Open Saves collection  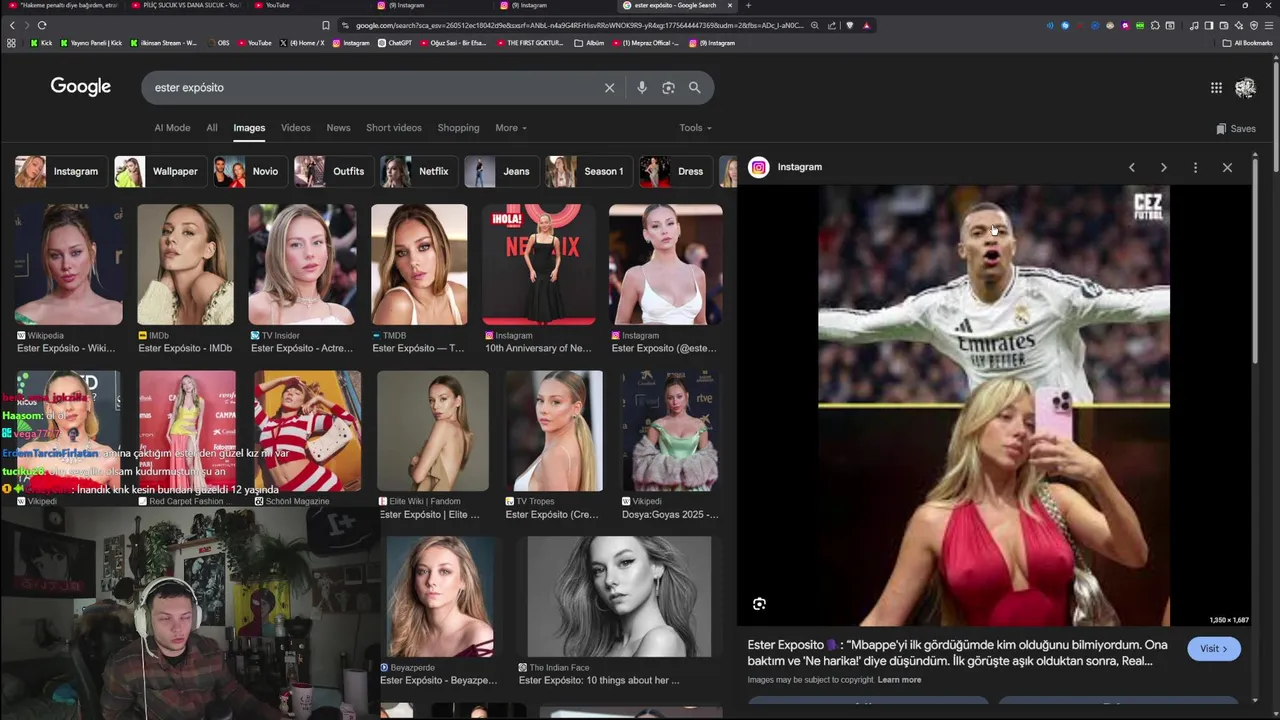1236,128
